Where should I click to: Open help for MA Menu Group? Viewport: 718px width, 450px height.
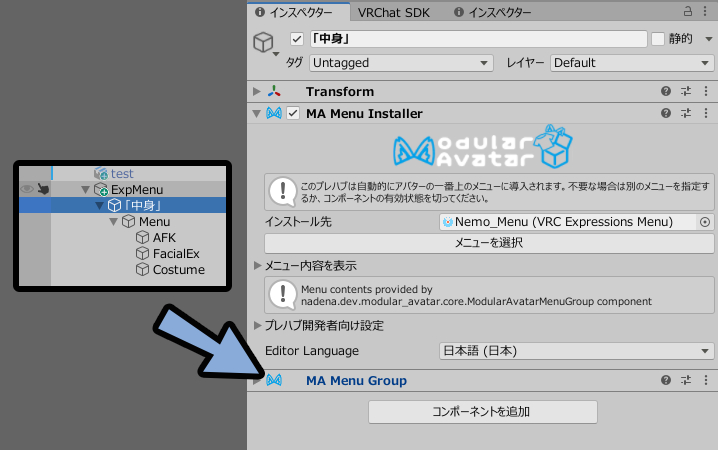(666, 380)
